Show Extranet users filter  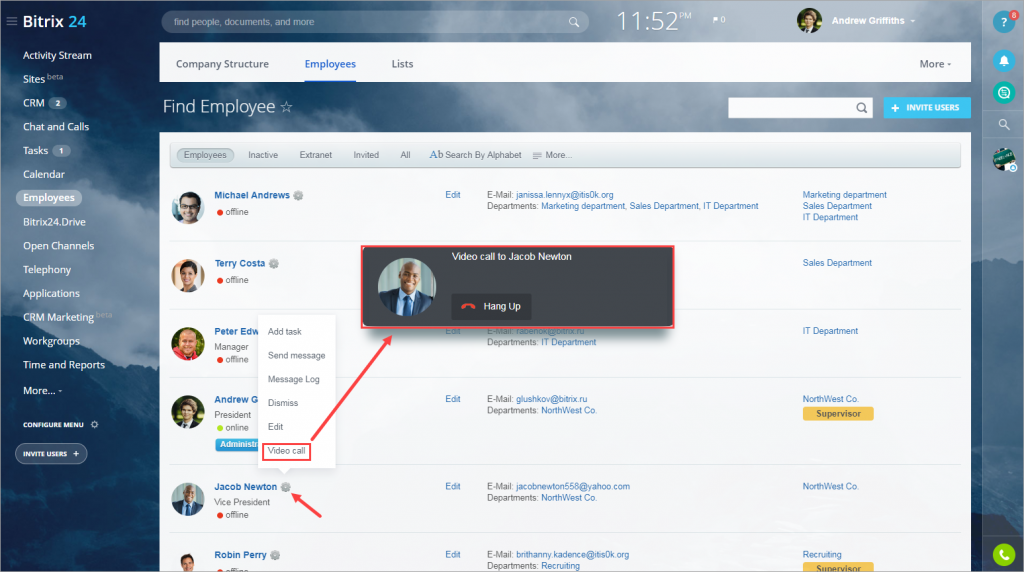pyautogui.click(x=315, y=155)
